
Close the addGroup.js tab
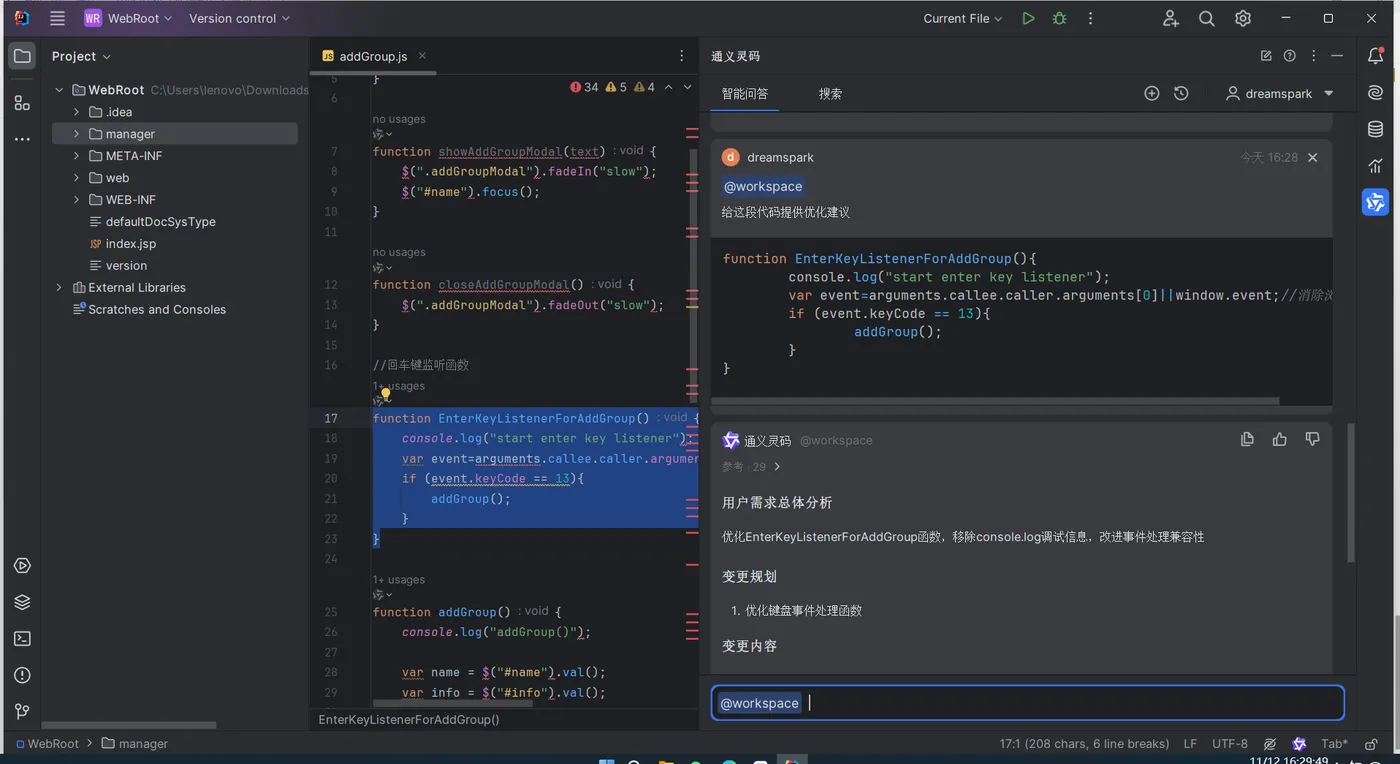point(422,56)
